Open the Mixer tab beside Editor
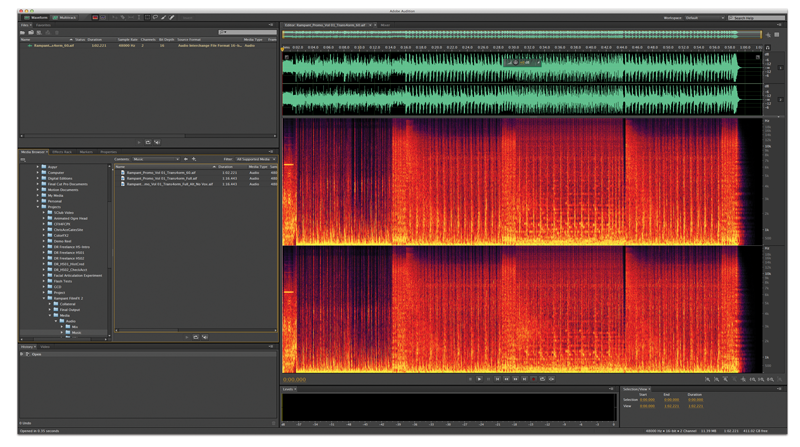The image size is (800, 447). [x=385, y=25]
